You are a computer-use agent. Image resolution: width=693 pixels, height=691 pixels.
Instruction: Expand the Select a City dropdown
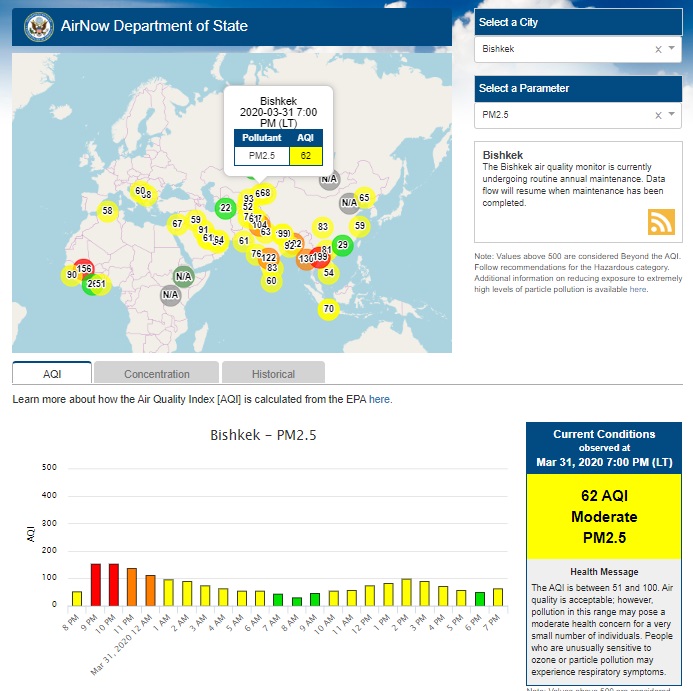click(673, 49)
